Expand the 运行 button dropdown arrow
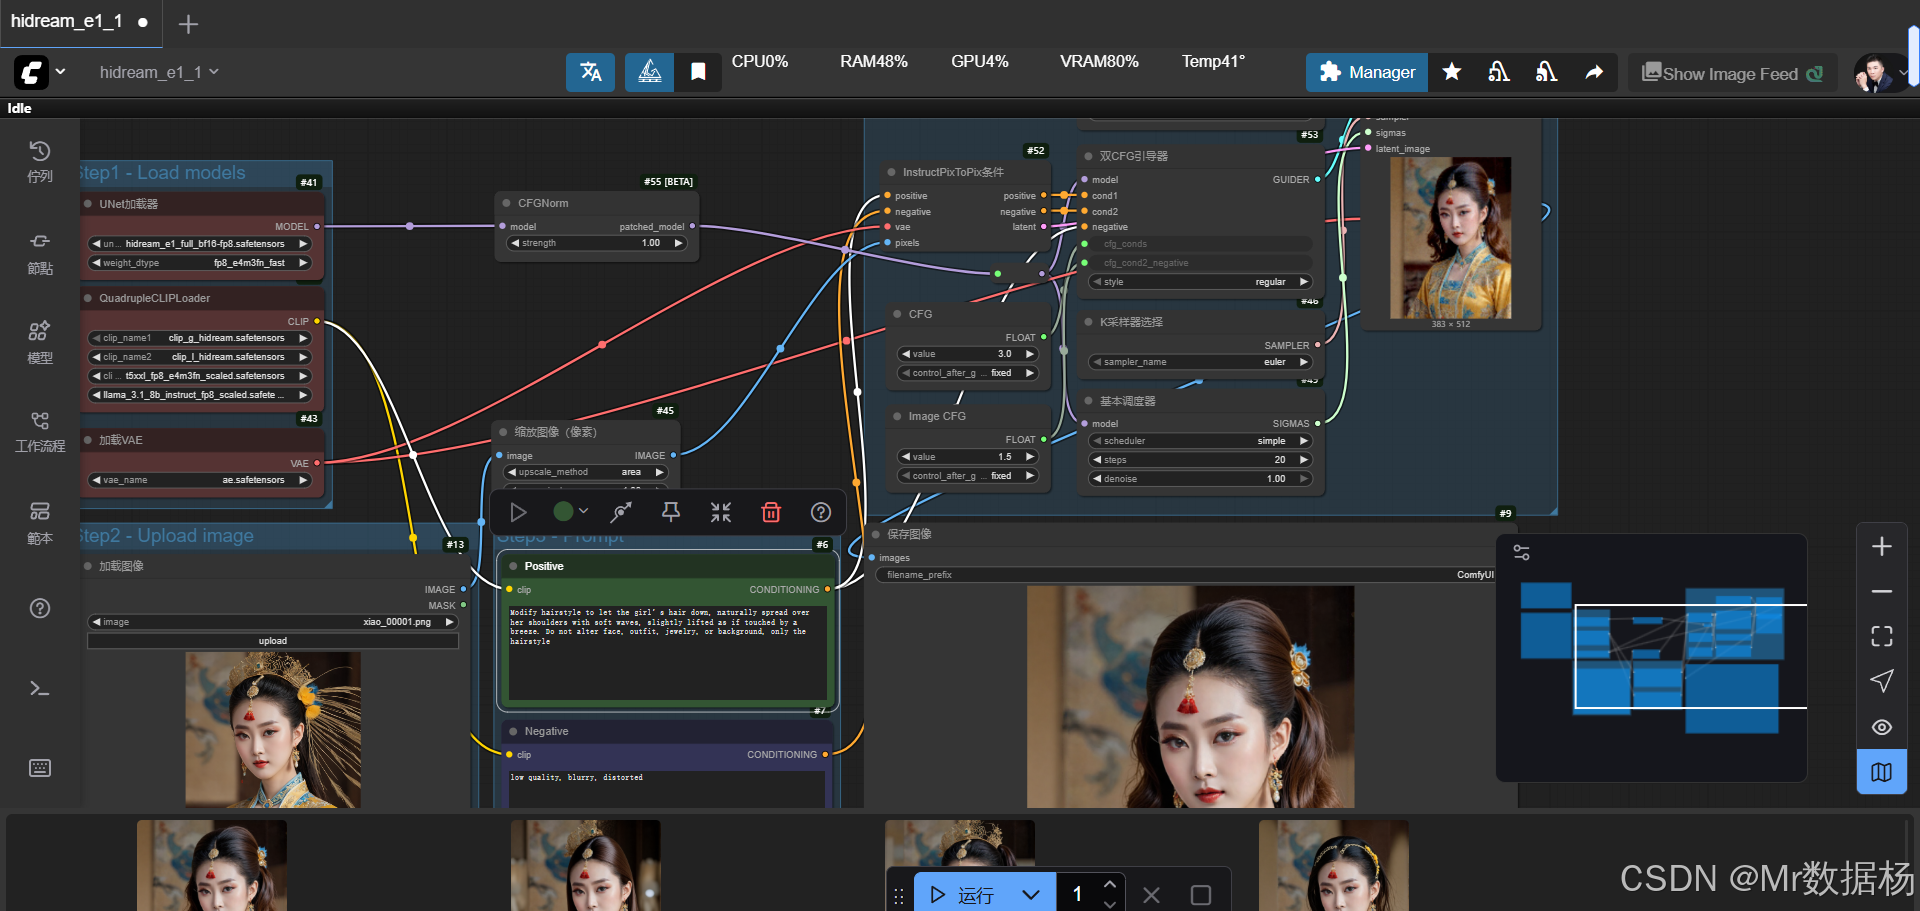 [x=1031, y=895]
